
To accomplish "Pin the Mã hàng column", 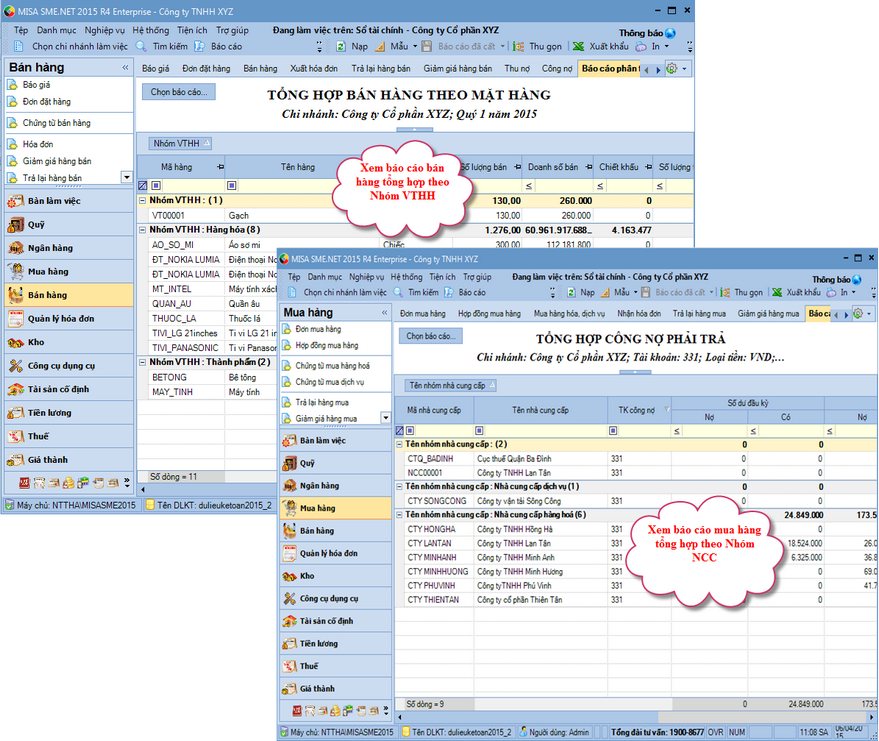I will (220, 167).
